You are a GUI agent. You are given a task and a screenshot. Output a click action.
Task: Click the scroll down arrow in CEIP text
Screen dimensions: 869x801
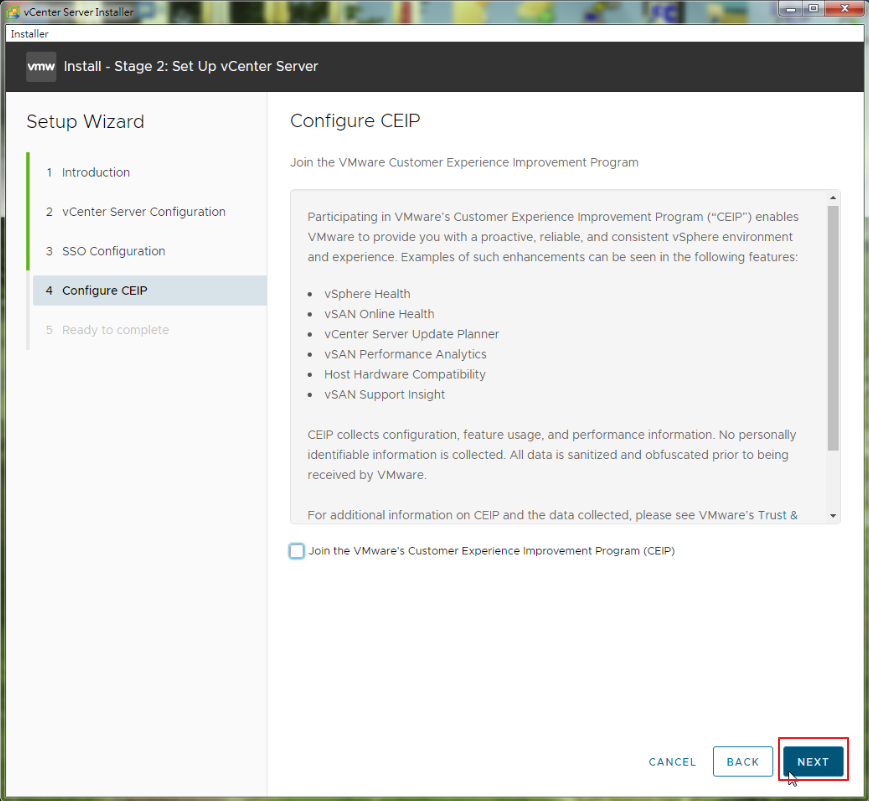(832, 516)
